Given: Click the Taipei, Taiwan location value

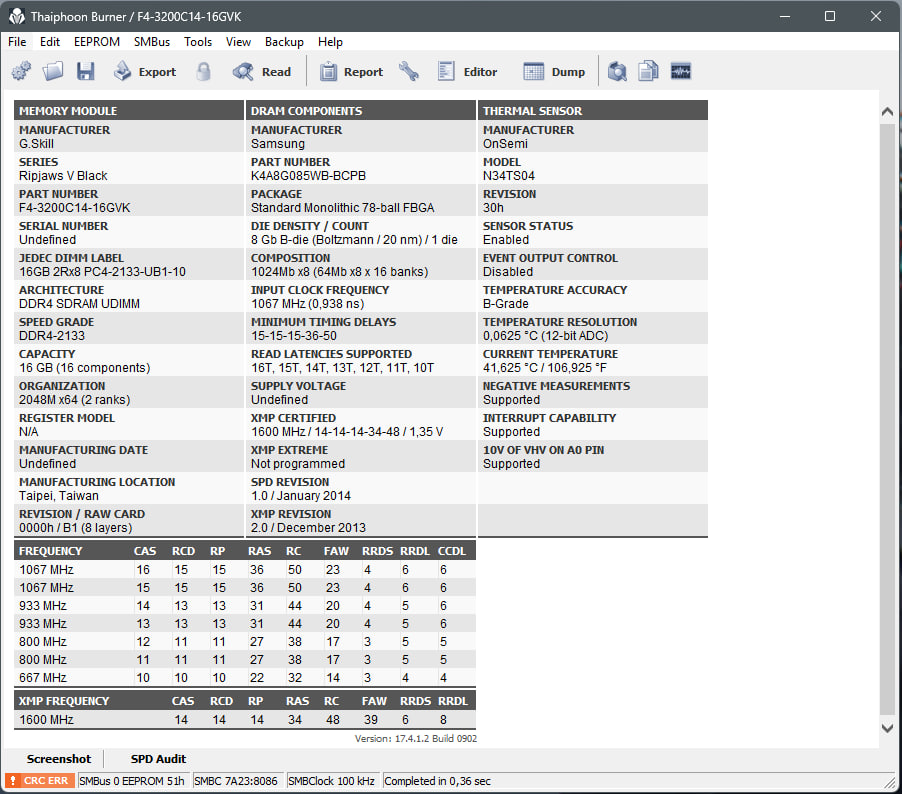Looking at the screenshot, I should 59,495.
